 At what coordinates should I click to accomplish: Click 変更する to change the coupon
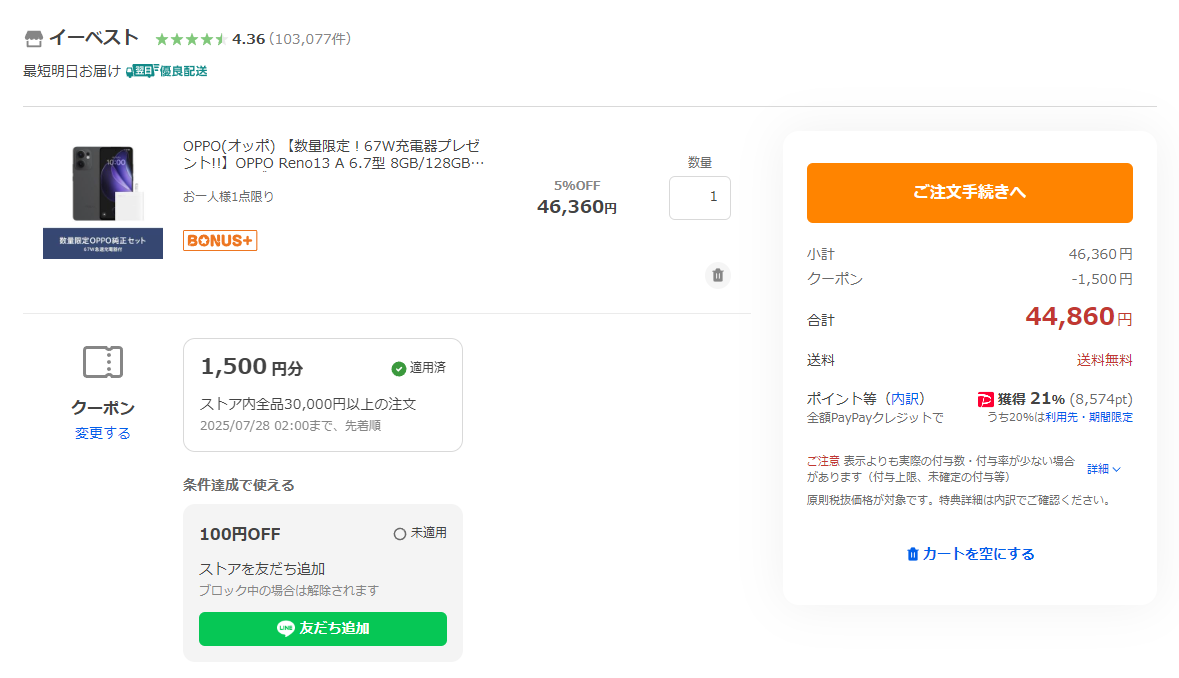pos(103,433)
